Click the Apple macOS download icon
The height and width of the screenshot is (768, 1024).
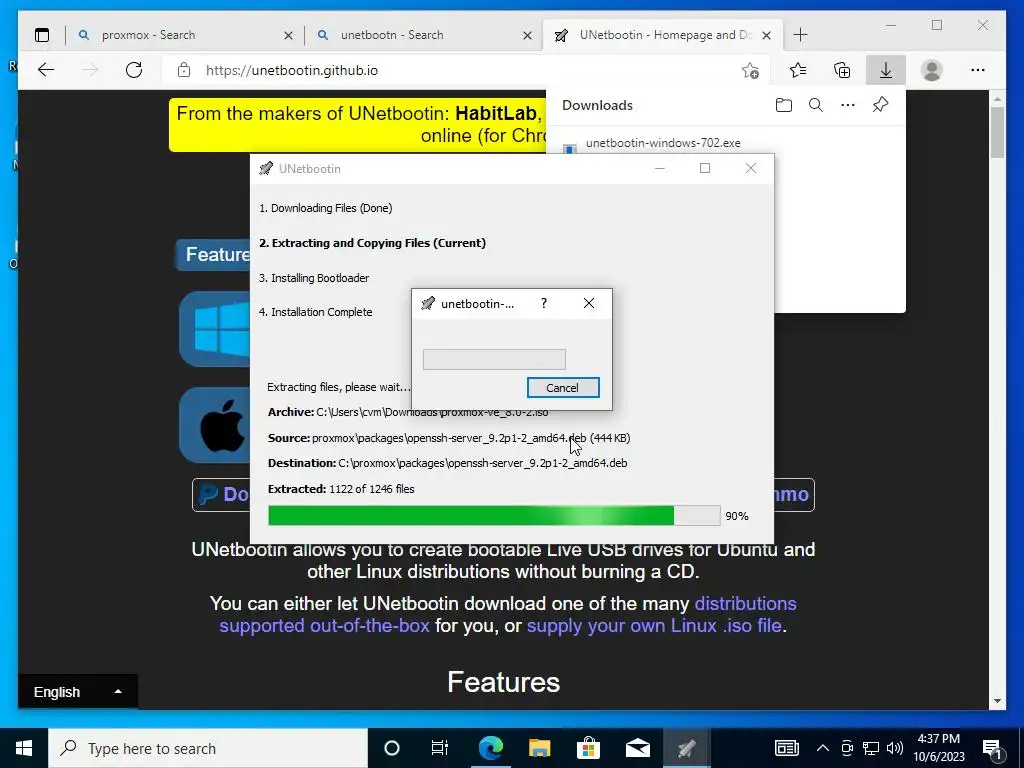216,425
